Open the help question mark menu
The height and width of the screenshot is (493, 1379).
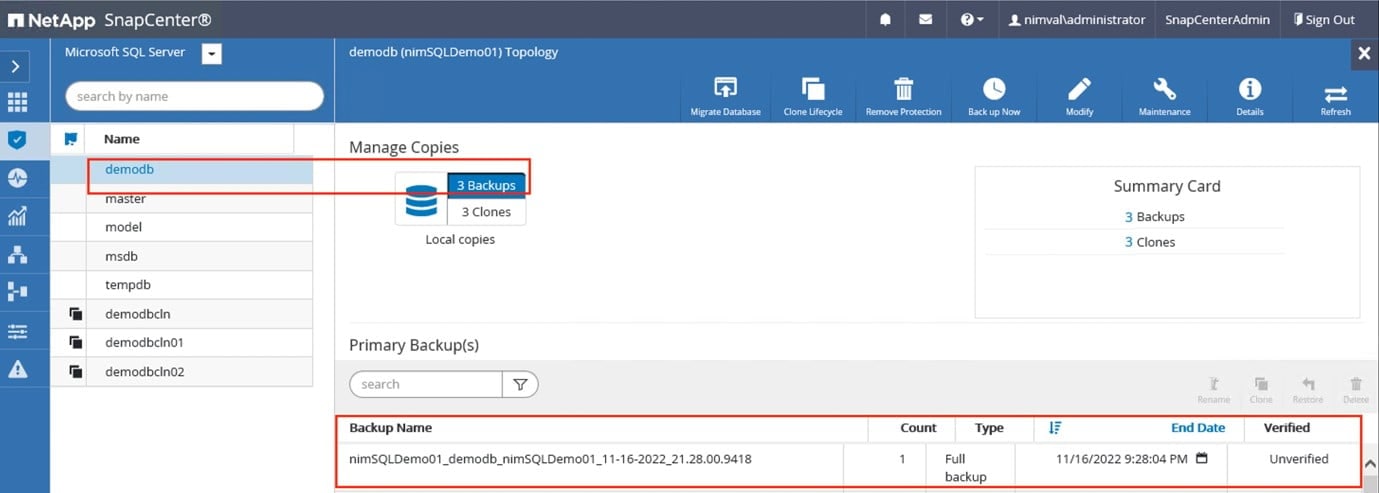click(972, 20)
